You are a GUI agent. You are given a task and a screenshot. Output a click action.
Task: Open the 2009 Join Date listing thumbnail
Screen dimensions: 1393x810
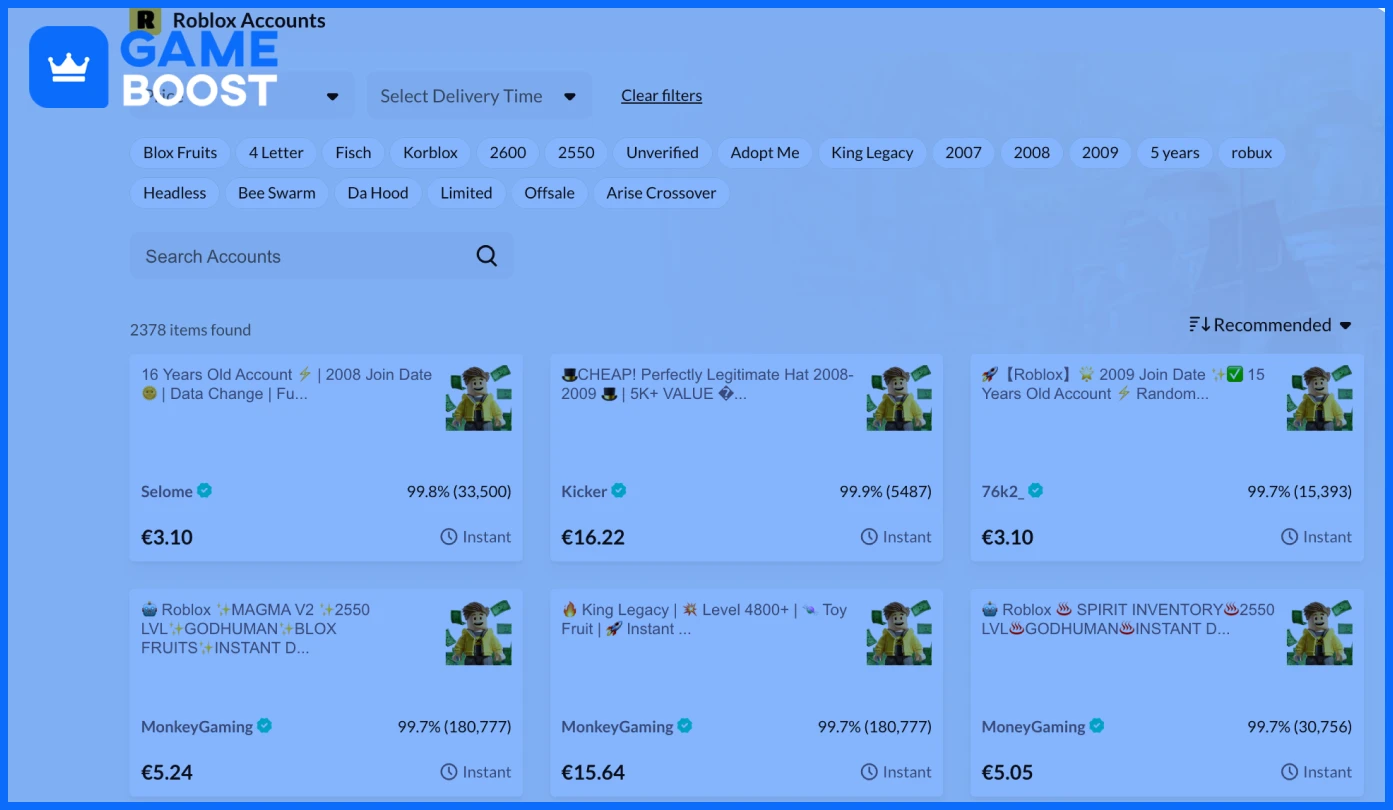[1319, 398]
